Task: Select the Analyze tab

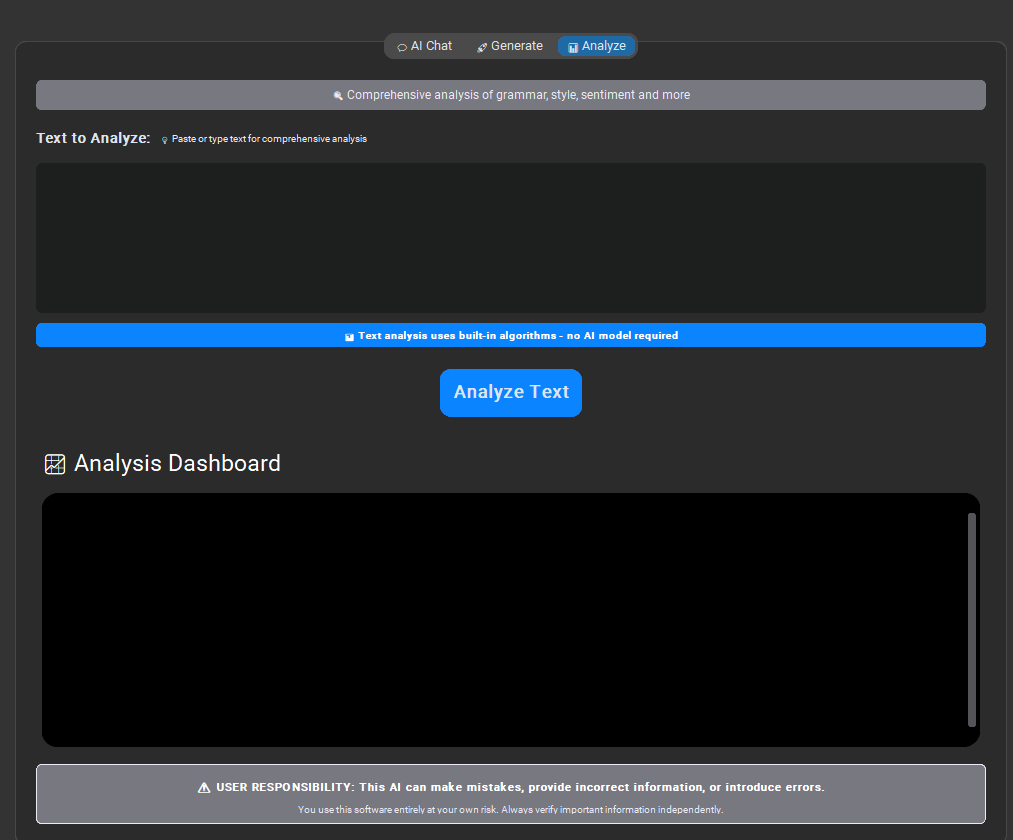Action: coord(597,46)
